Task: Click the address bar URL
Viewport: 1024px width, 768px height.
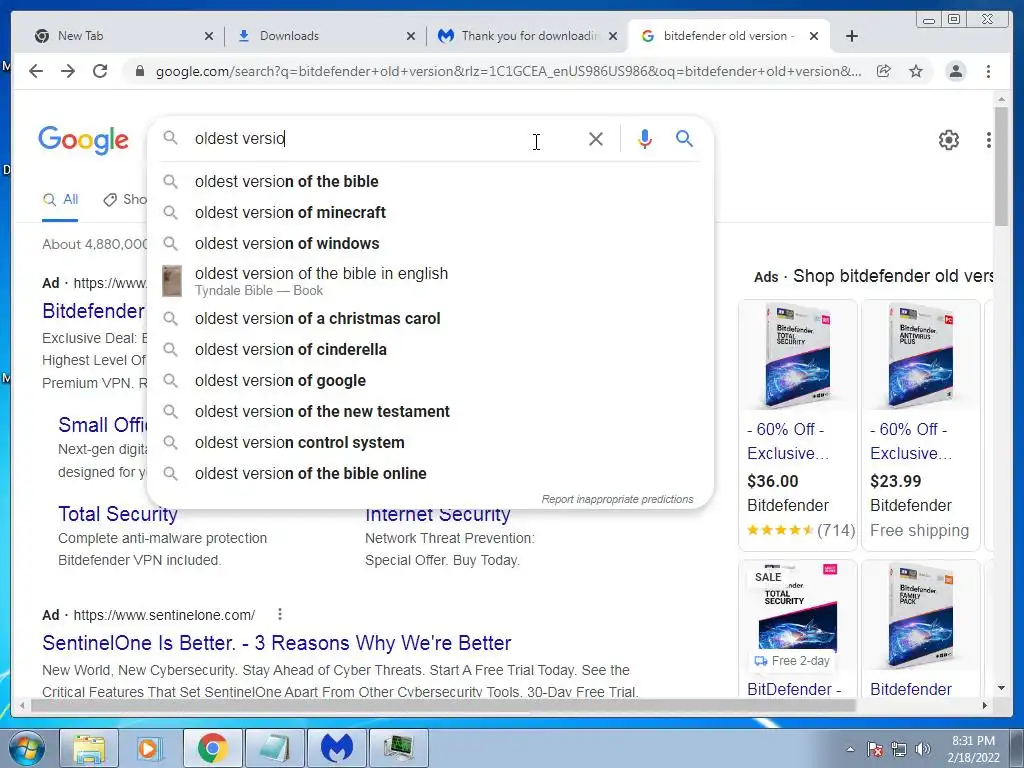Action: (x=508, y=71)
